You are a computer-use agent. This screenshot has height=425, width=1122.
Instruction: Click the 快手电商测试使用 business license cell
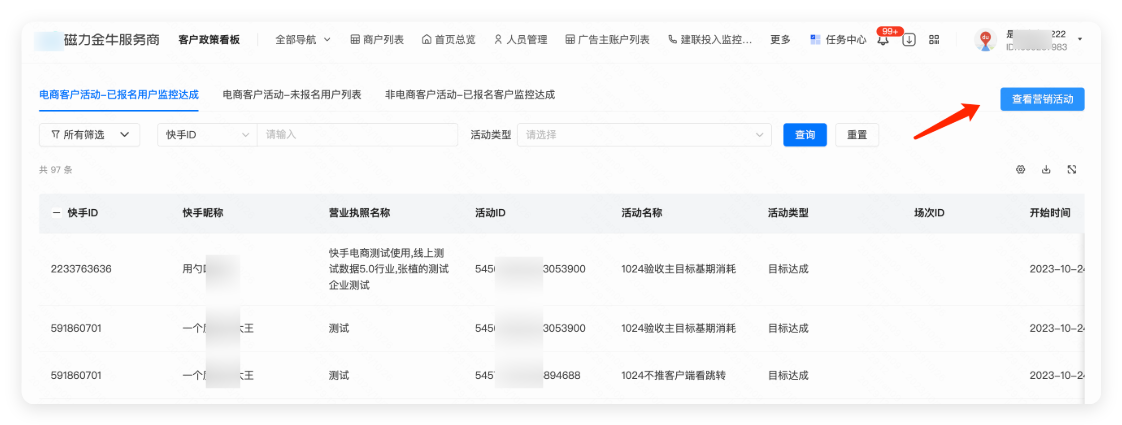(389, 269)
